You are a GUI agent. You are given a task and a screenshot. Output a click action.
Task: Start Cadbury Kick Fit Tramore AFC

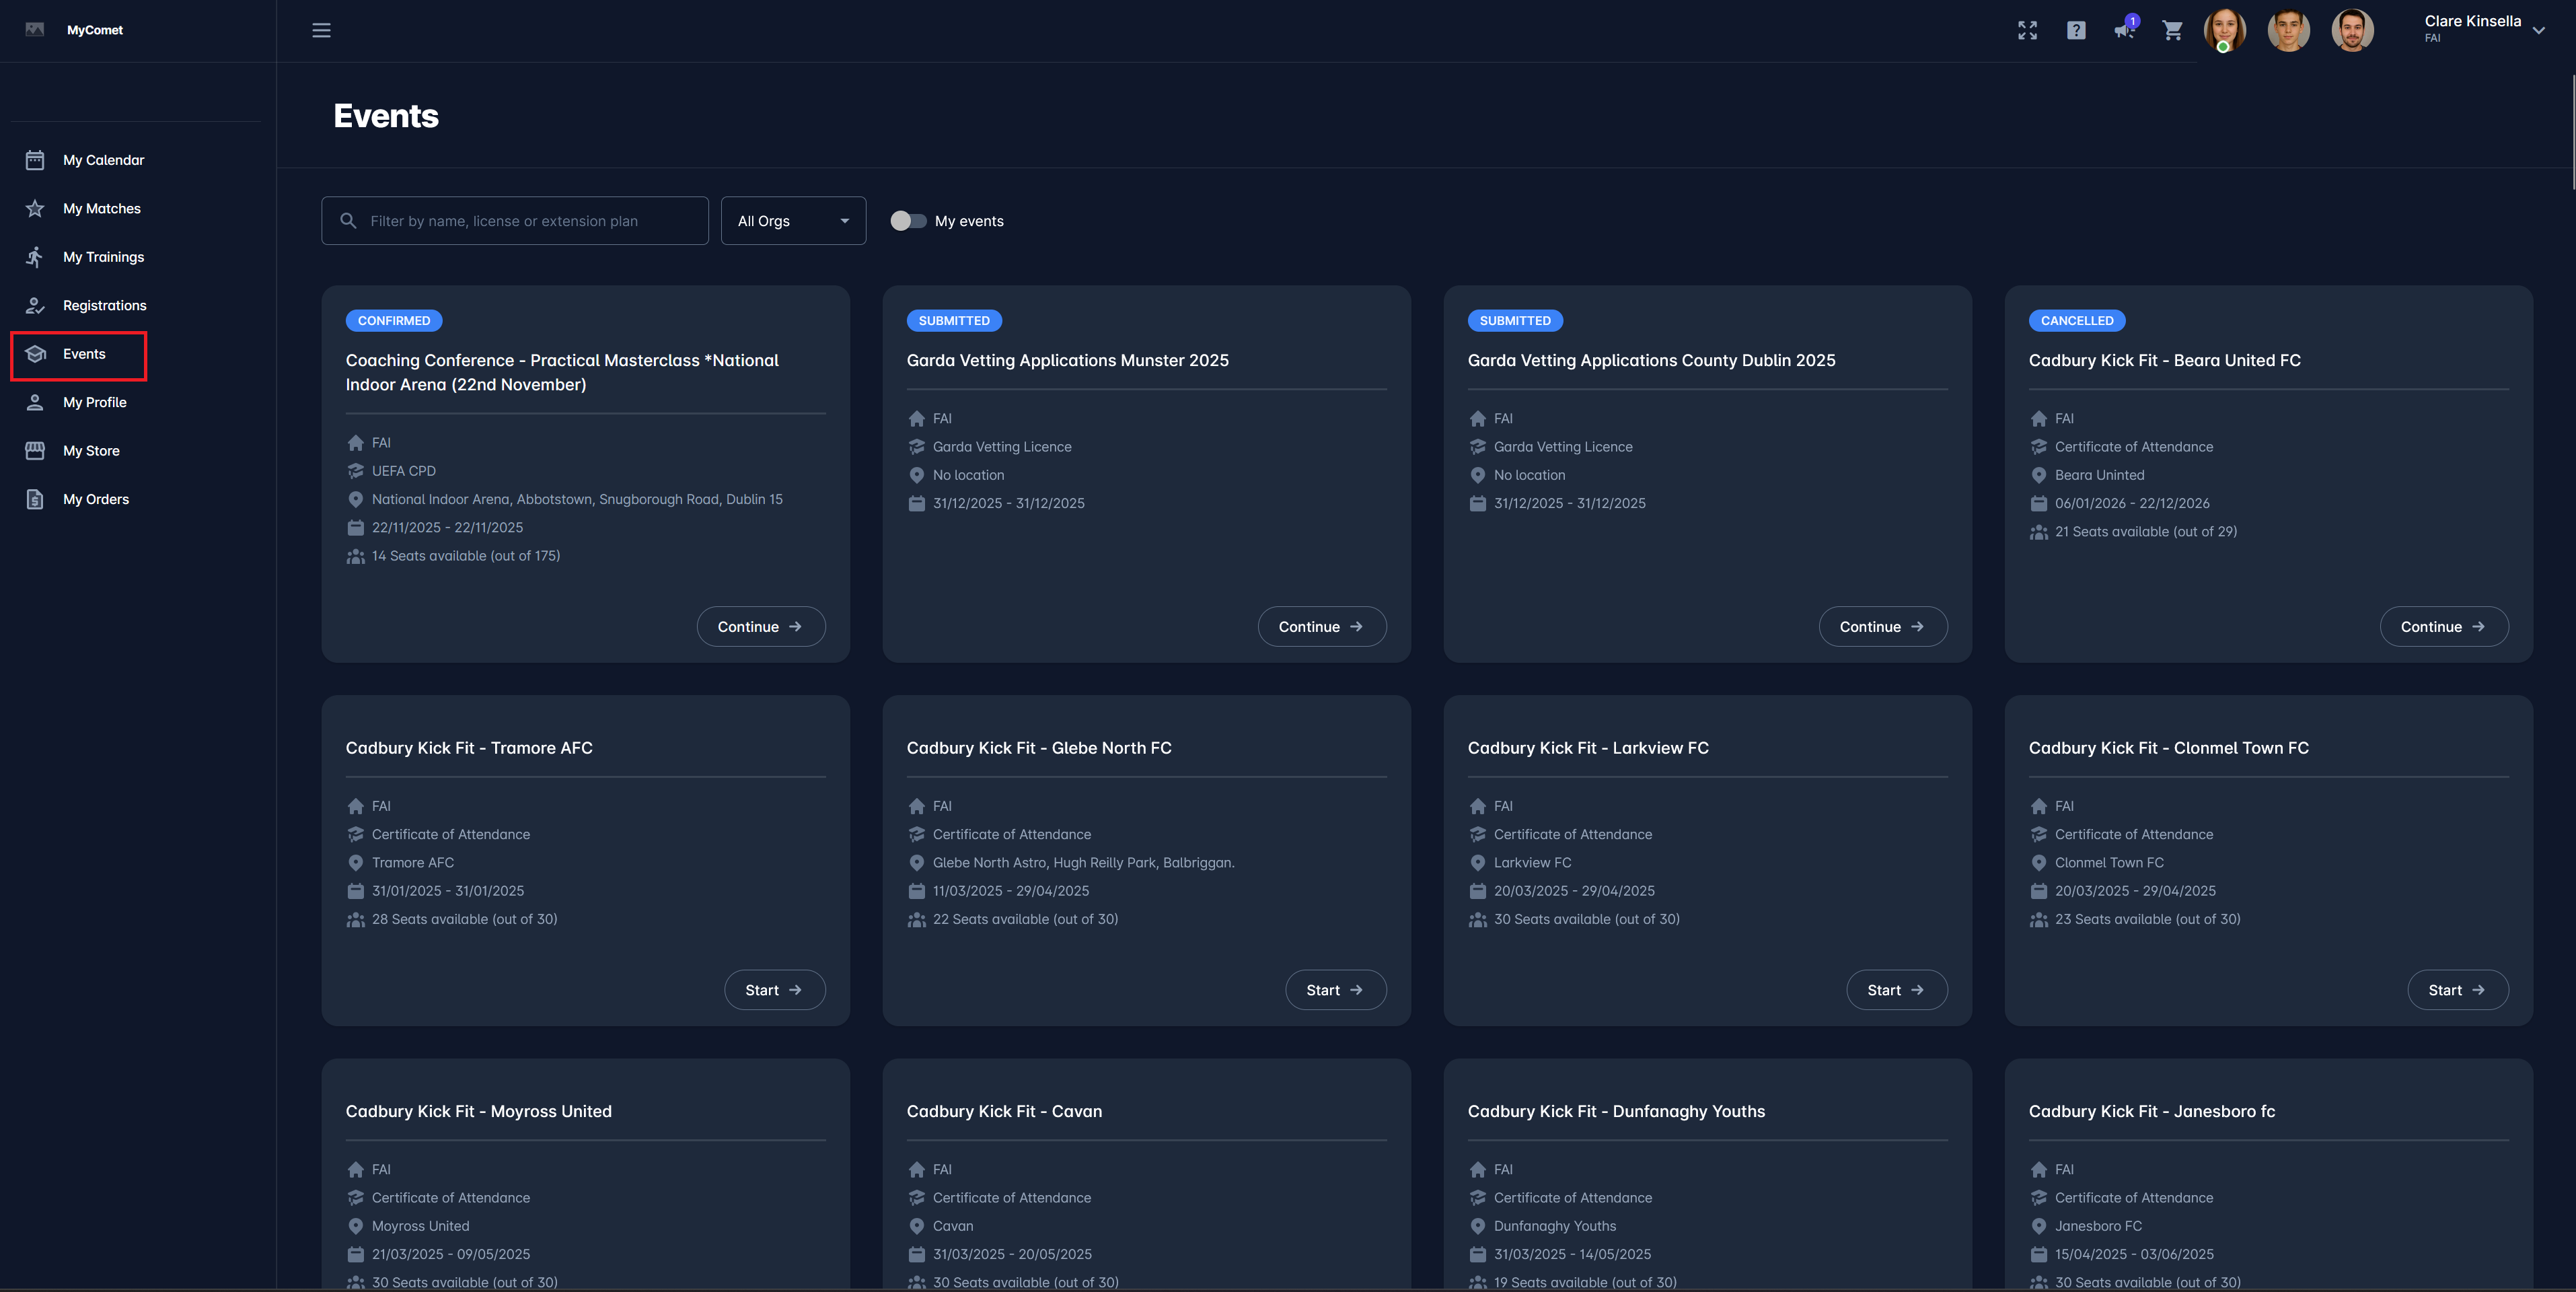click(x=774, y=990)
